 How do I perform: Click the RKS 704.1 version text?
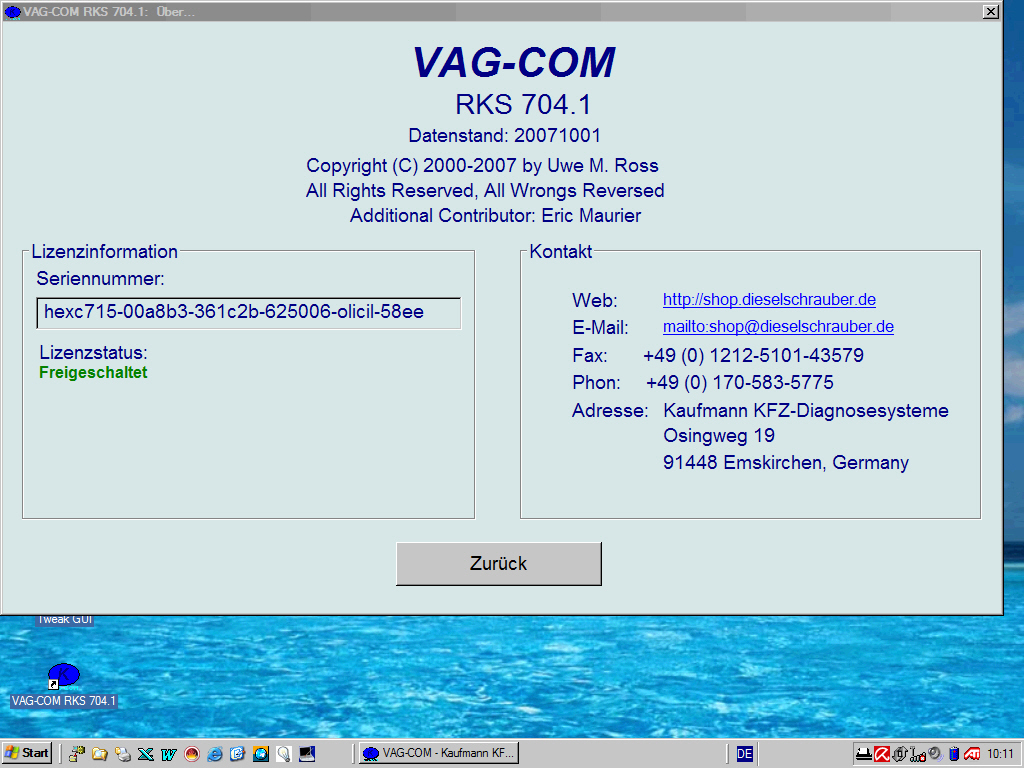point(523,104)
